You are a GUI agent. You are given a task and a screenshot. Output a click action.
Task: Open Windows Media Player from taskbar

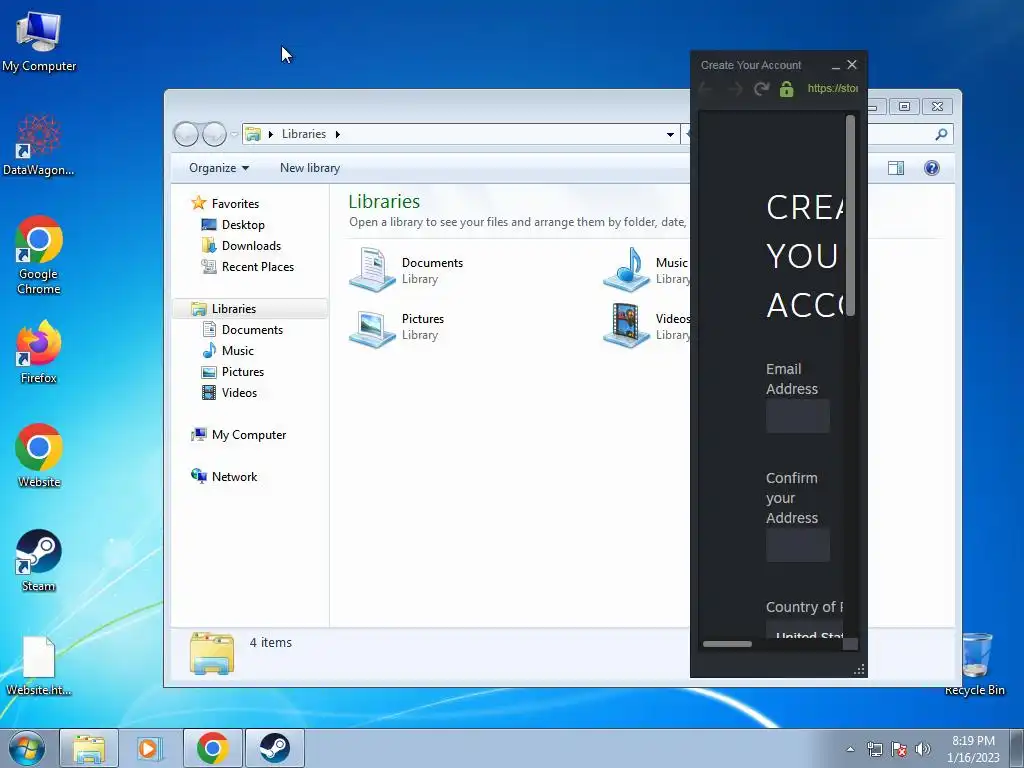tap(150, 748)
